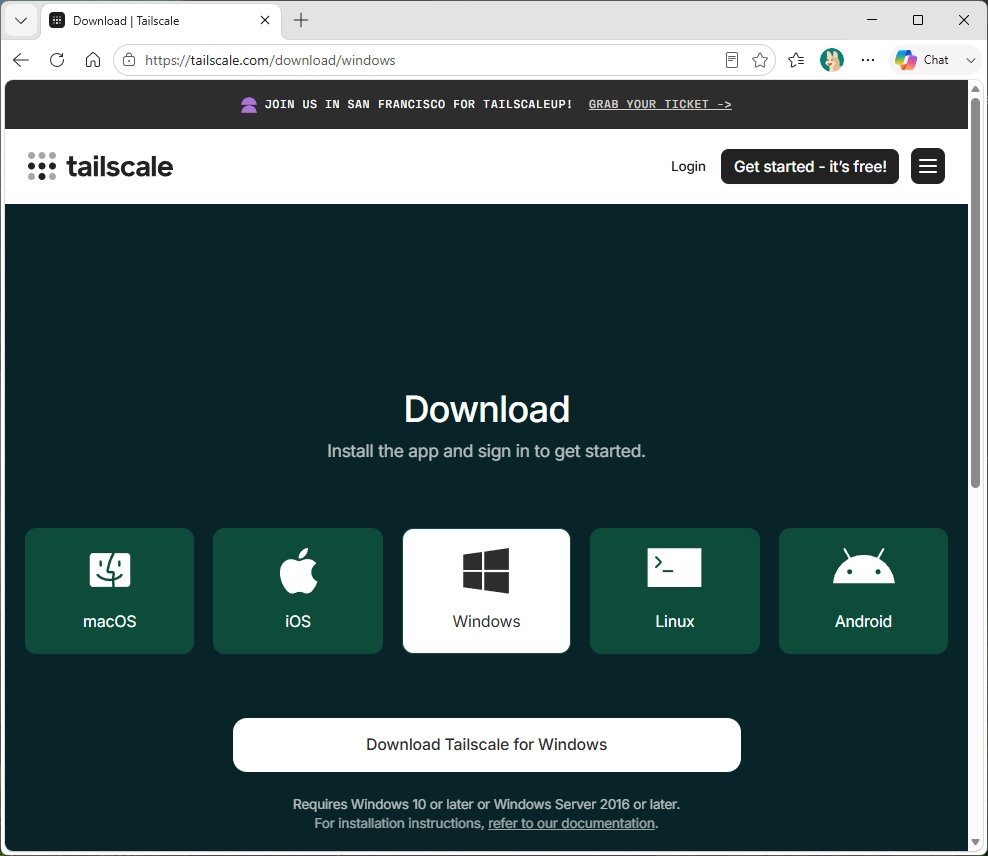Click Get started - it's free button

(x=810, y=166)
